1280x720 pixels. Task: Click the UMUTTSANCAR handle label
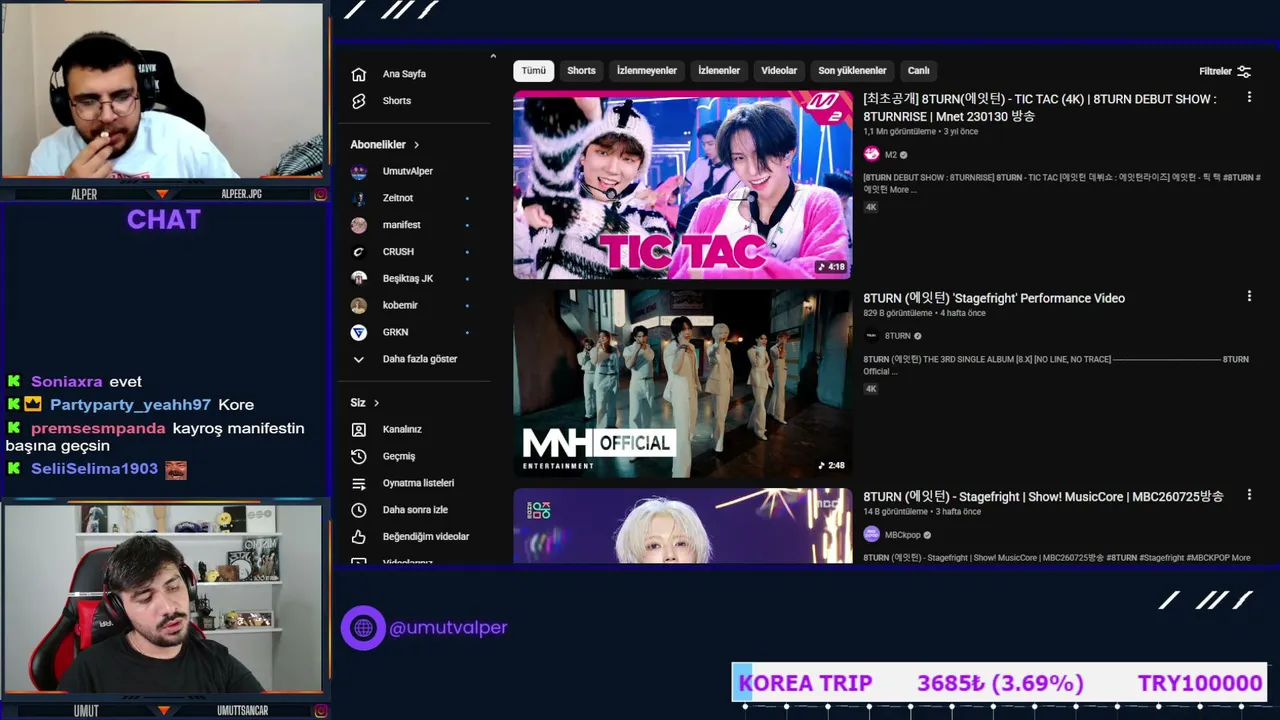pos(243,711)
